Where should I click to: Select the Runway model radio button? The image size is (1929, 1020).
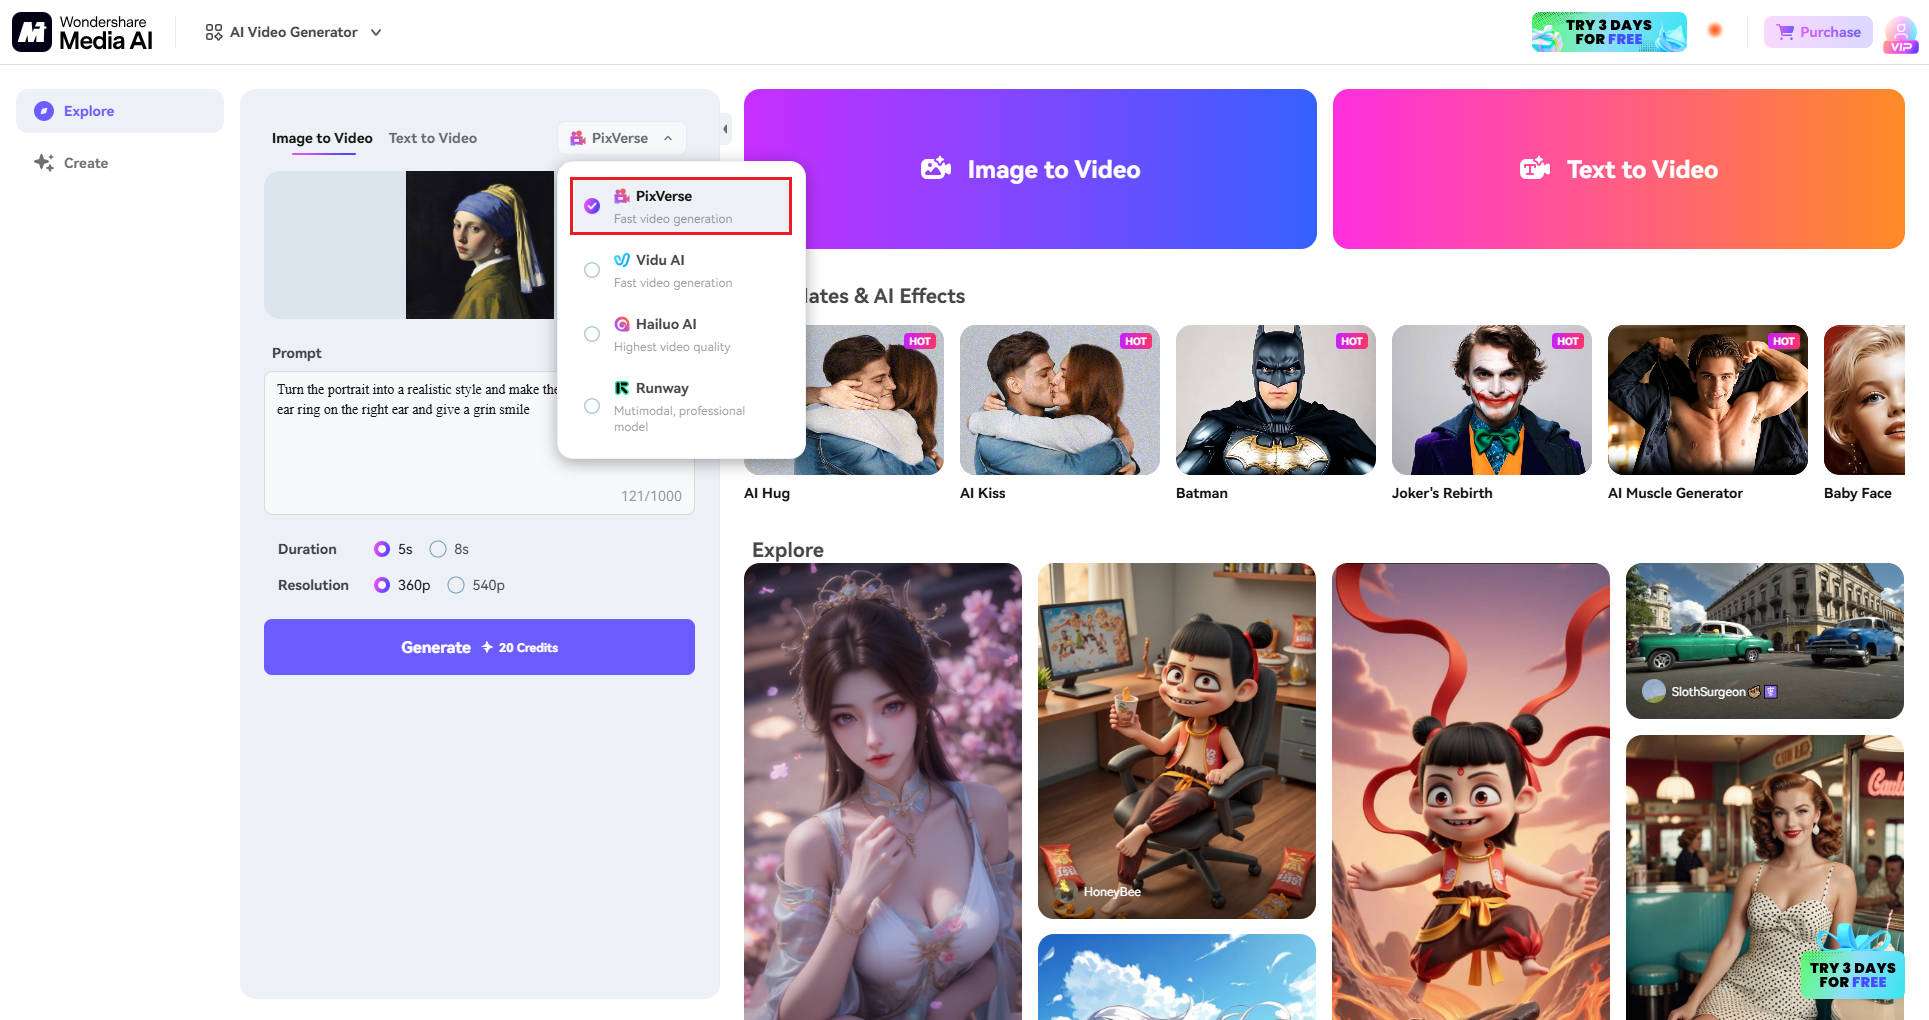pos(592,406)
